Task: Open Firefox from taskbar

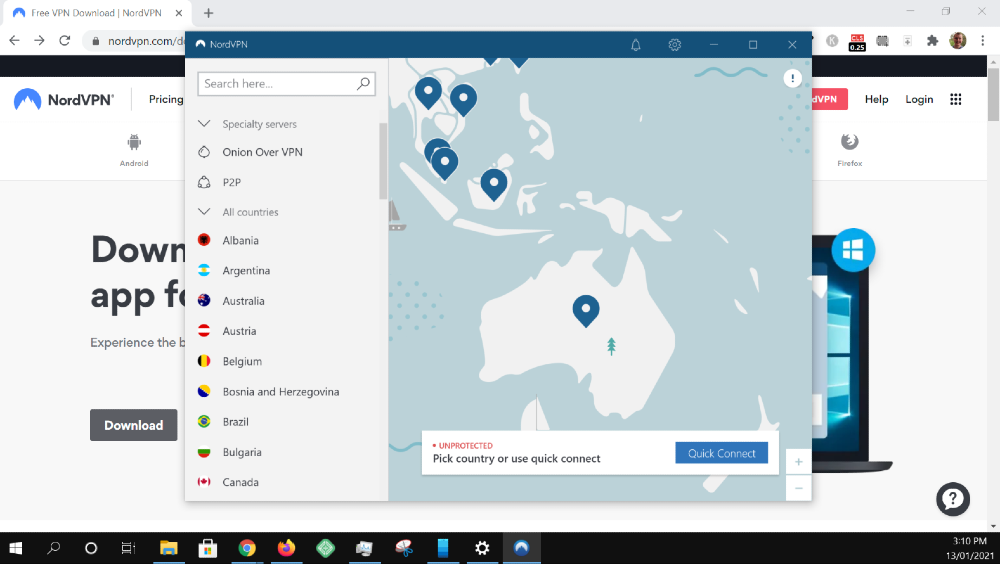Action: (x=286, y=547)
